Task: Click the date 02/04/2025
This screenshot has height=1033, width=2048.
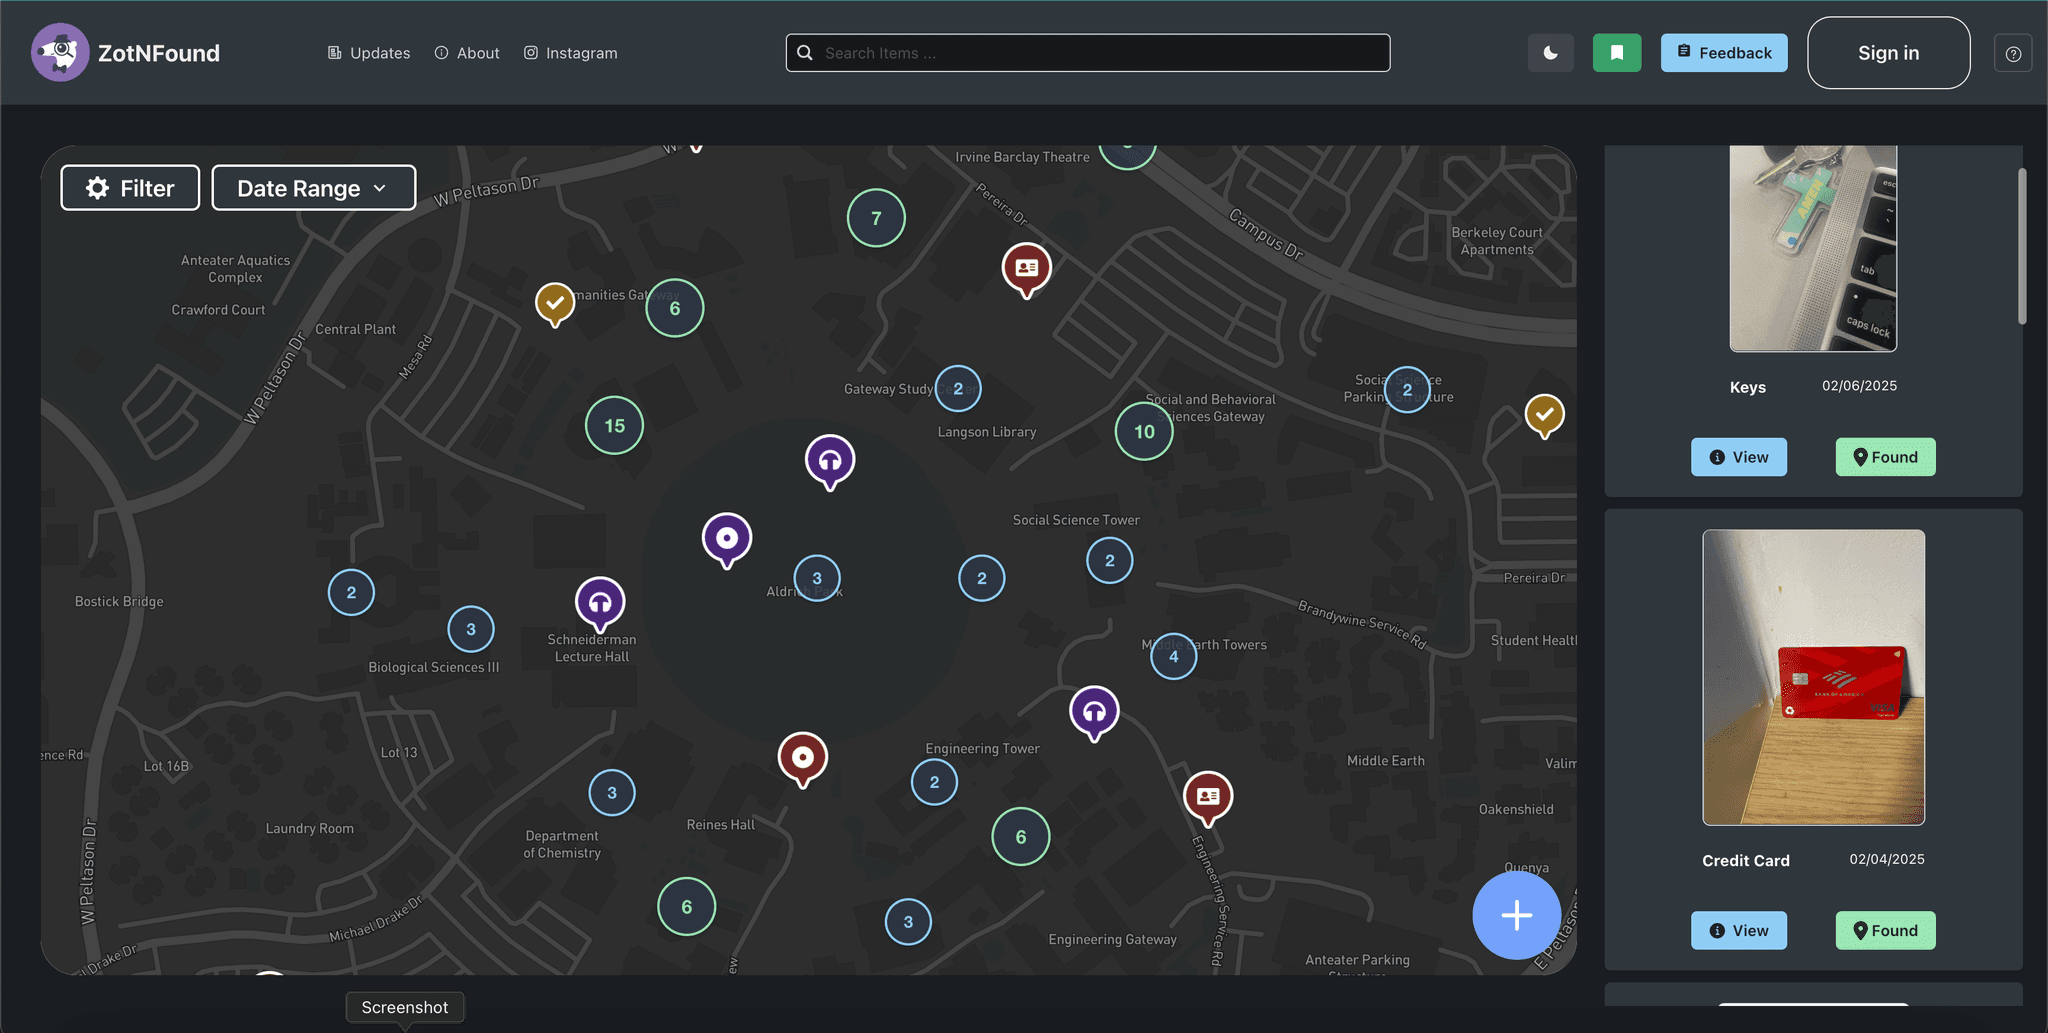Action: click(1887, 859)
